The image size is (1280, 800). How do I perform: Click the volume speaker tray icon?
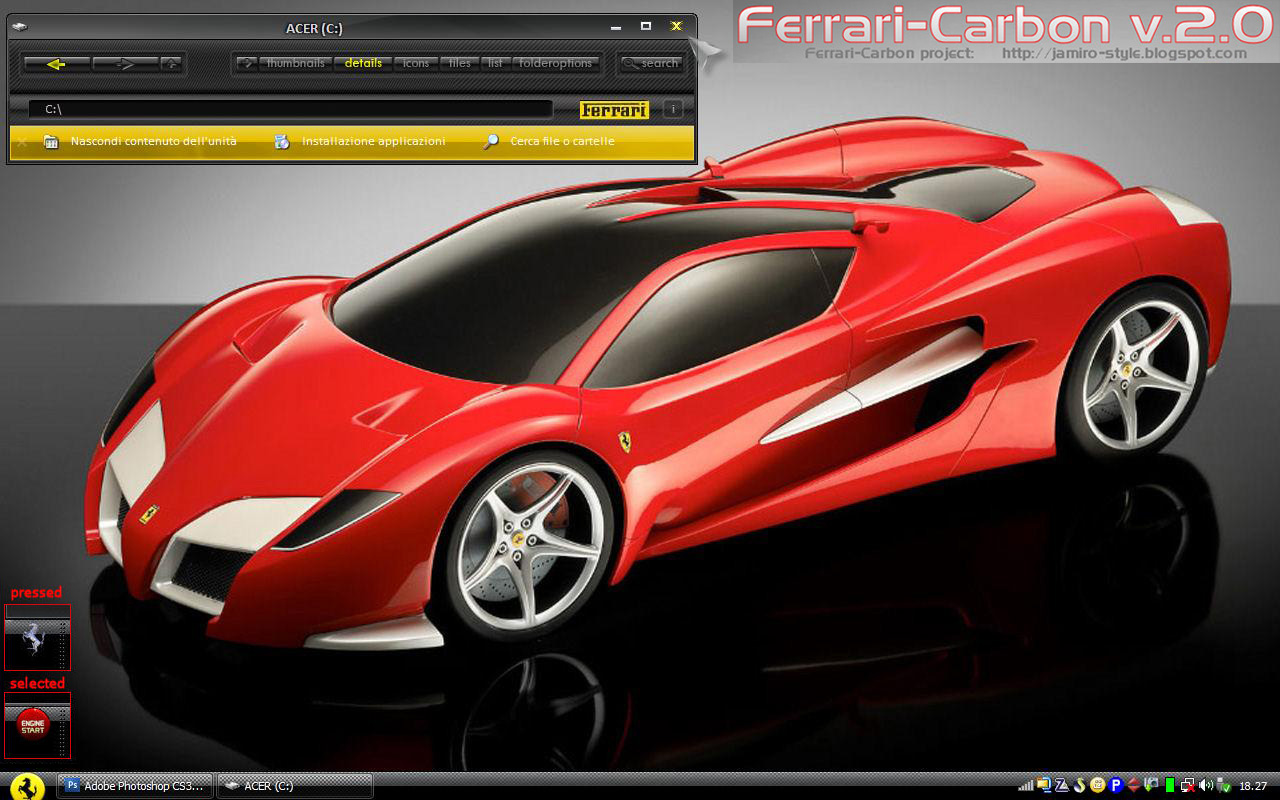point(1206,785)
